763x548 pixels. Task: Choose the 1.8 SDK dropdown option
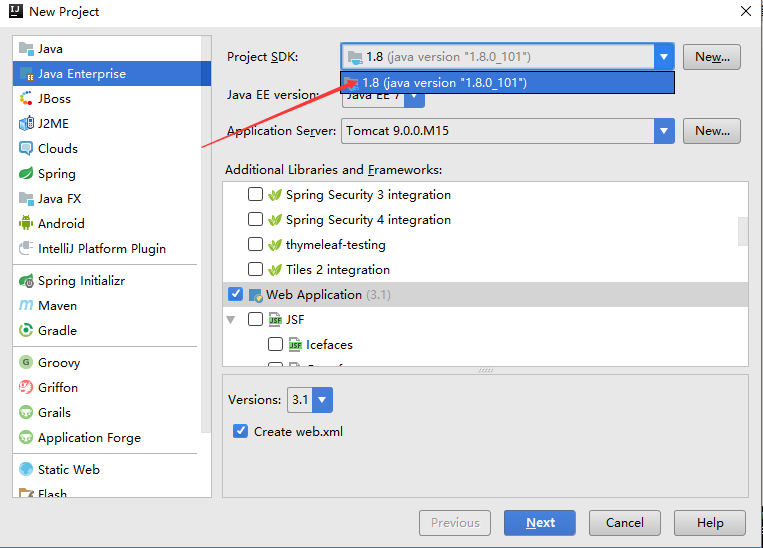[445, 82]
